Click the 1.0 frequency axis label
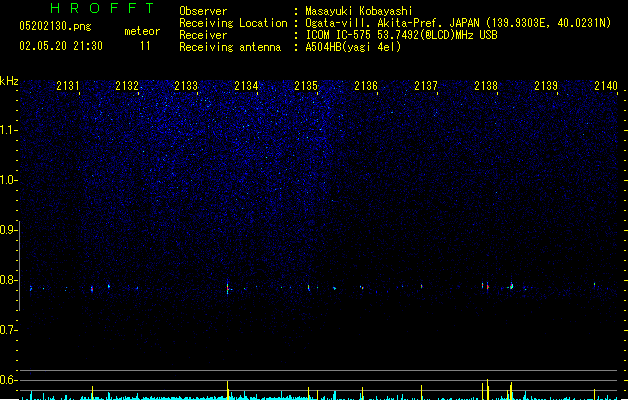629x400 pixels. (x=8, y=180)
